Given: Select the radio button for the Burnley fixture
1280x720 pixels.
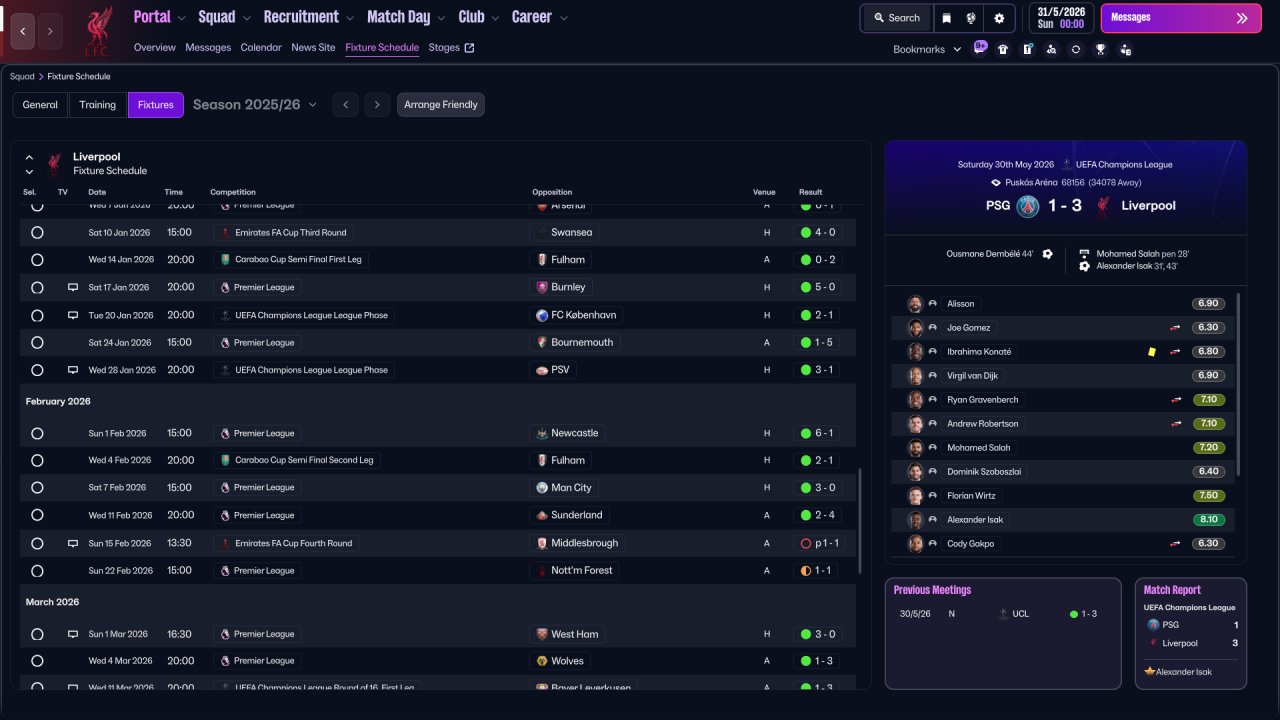Looking at the screenshot, I should [37, 287].
